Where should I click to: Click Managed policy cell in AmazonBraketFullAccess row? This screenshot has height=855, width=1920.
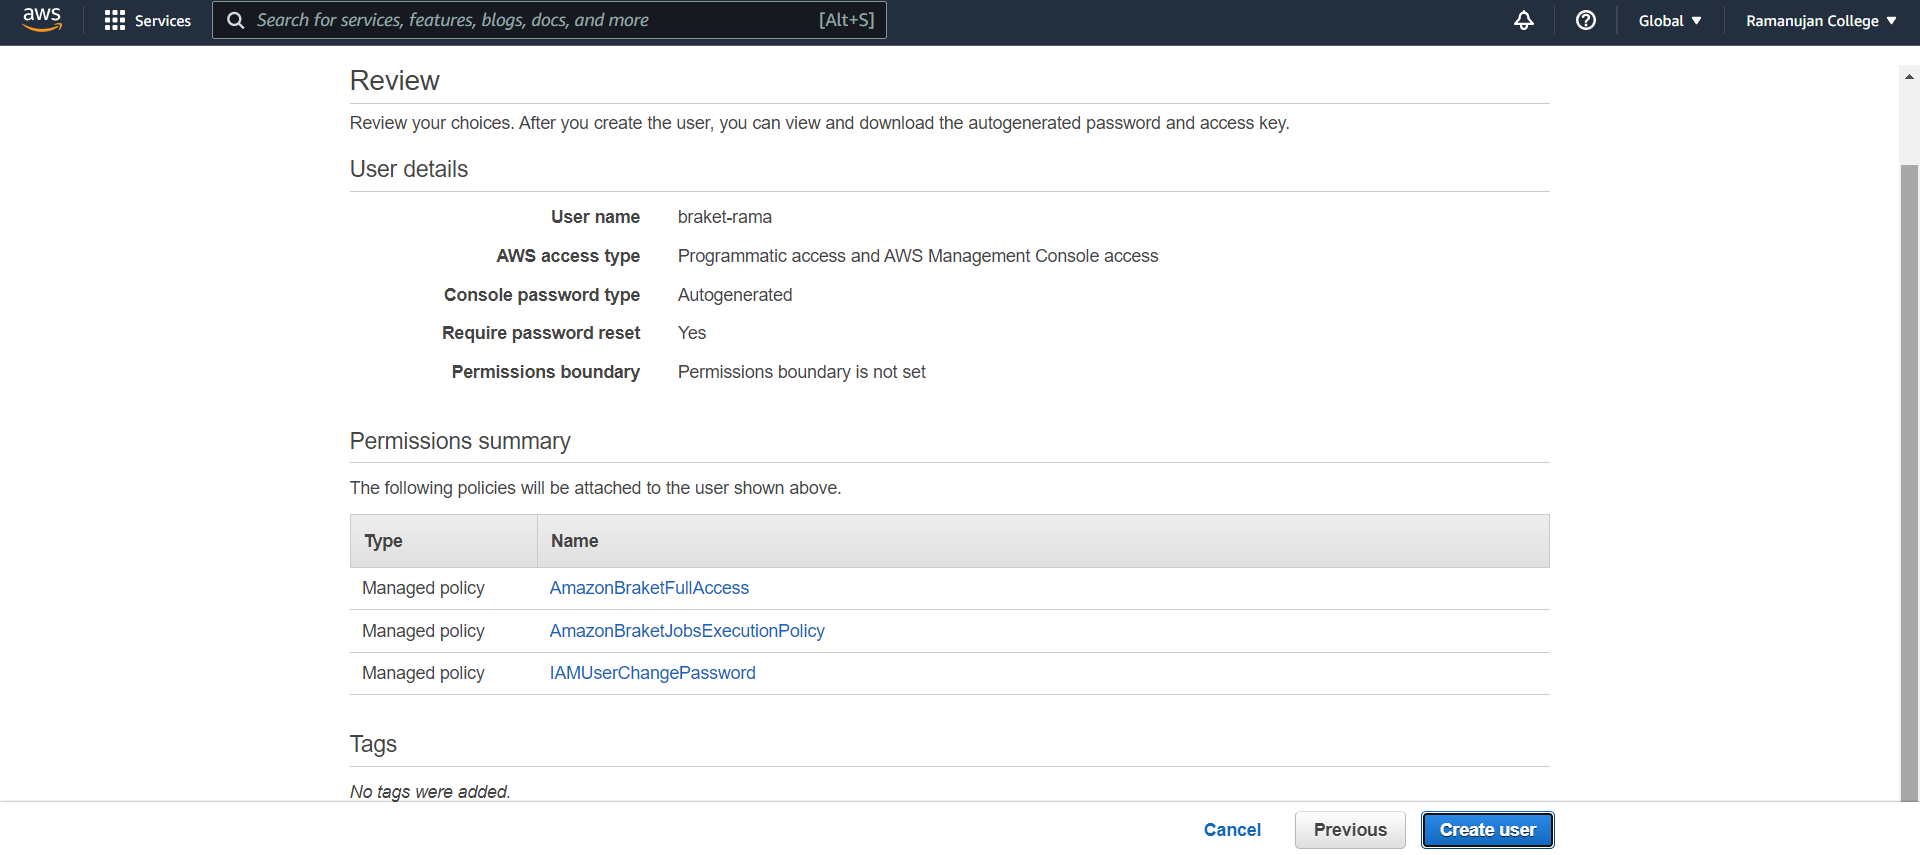(x=423, y=588)
